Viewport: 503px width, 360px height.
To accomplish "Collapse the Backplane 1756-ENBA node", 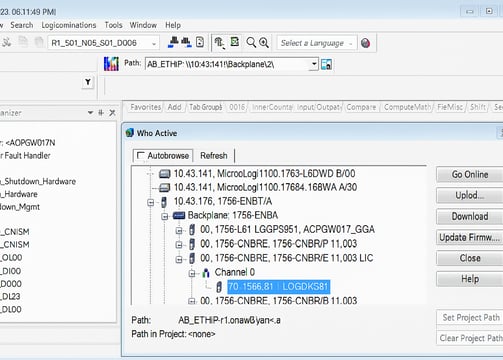I will 165,216.
